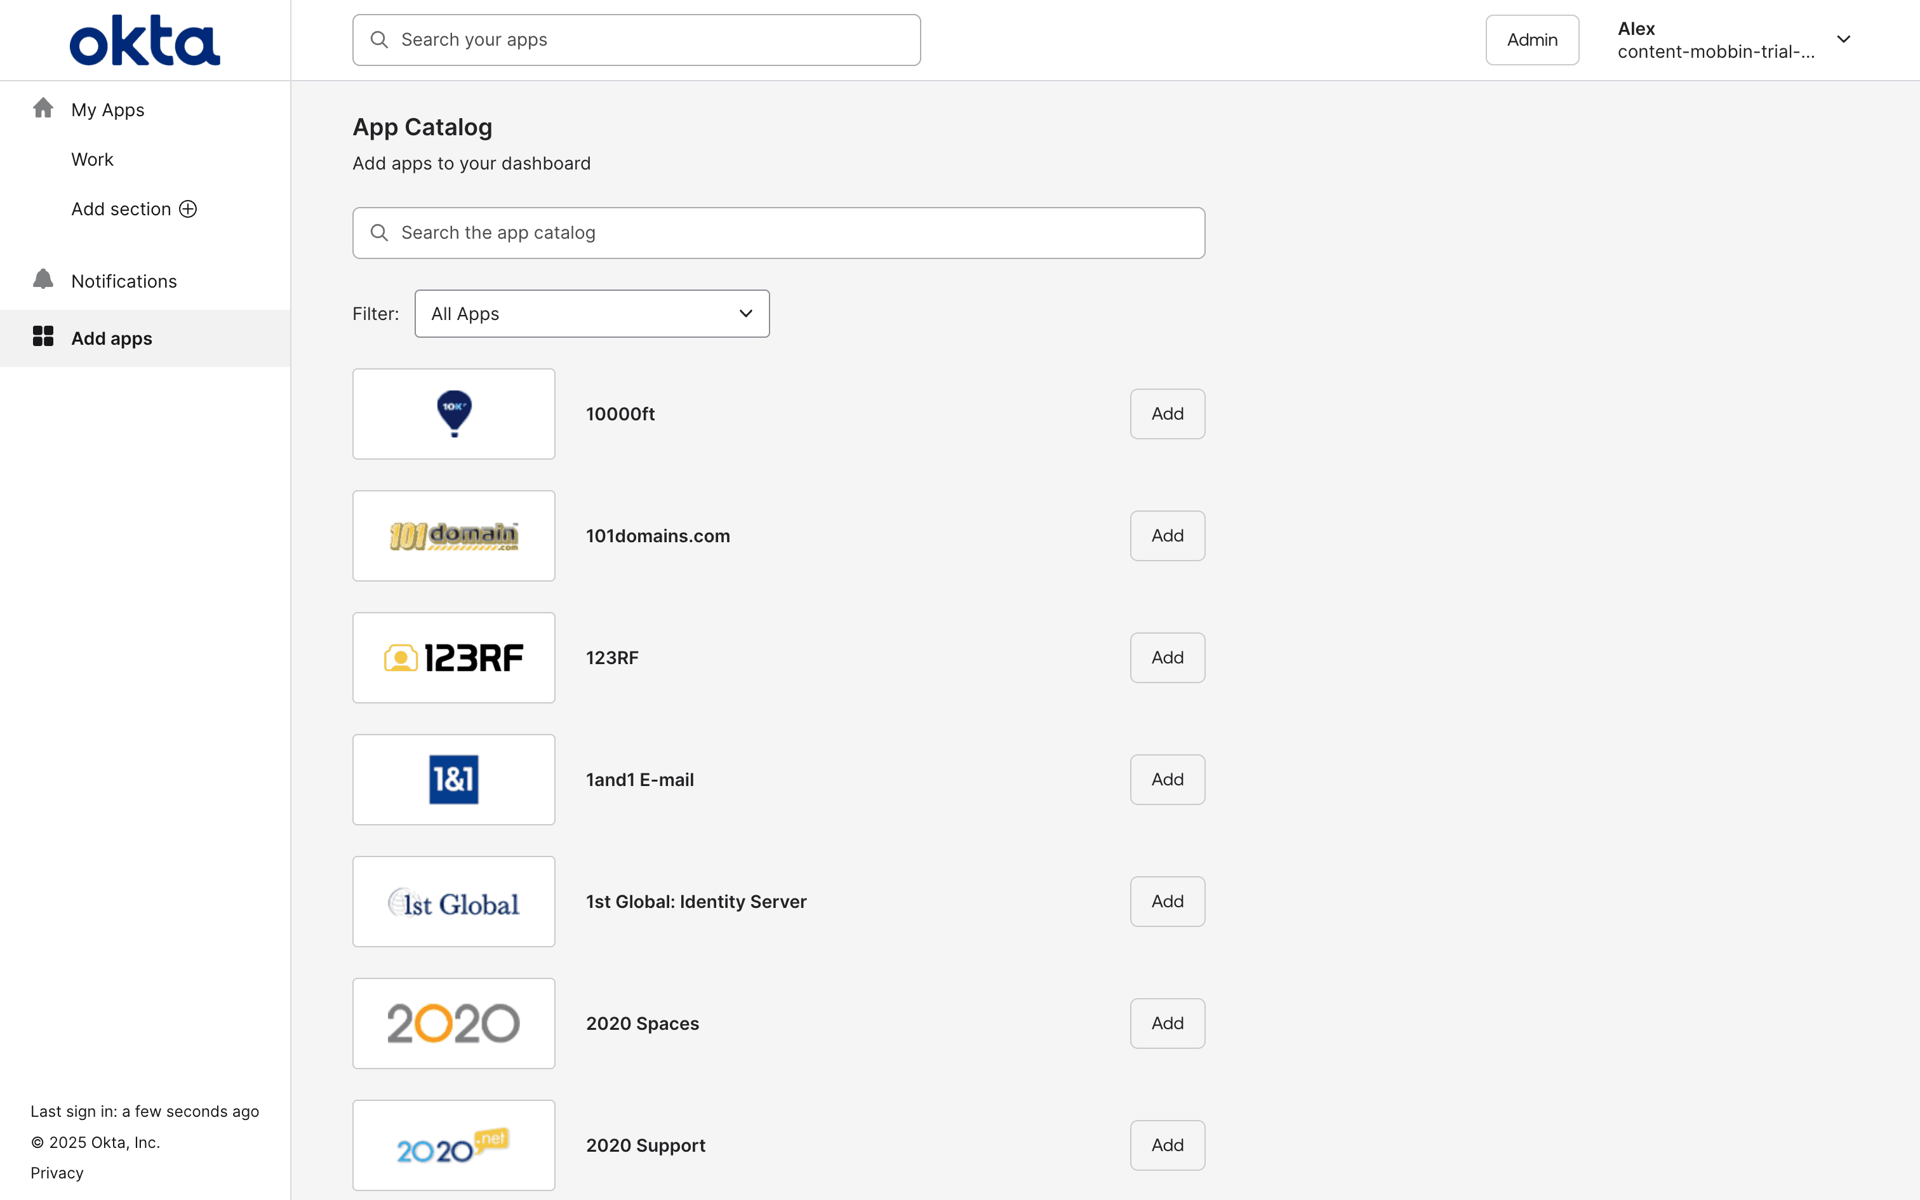Go to My Apps in sidebar
1920x1200 pixels.
(108, 110)
